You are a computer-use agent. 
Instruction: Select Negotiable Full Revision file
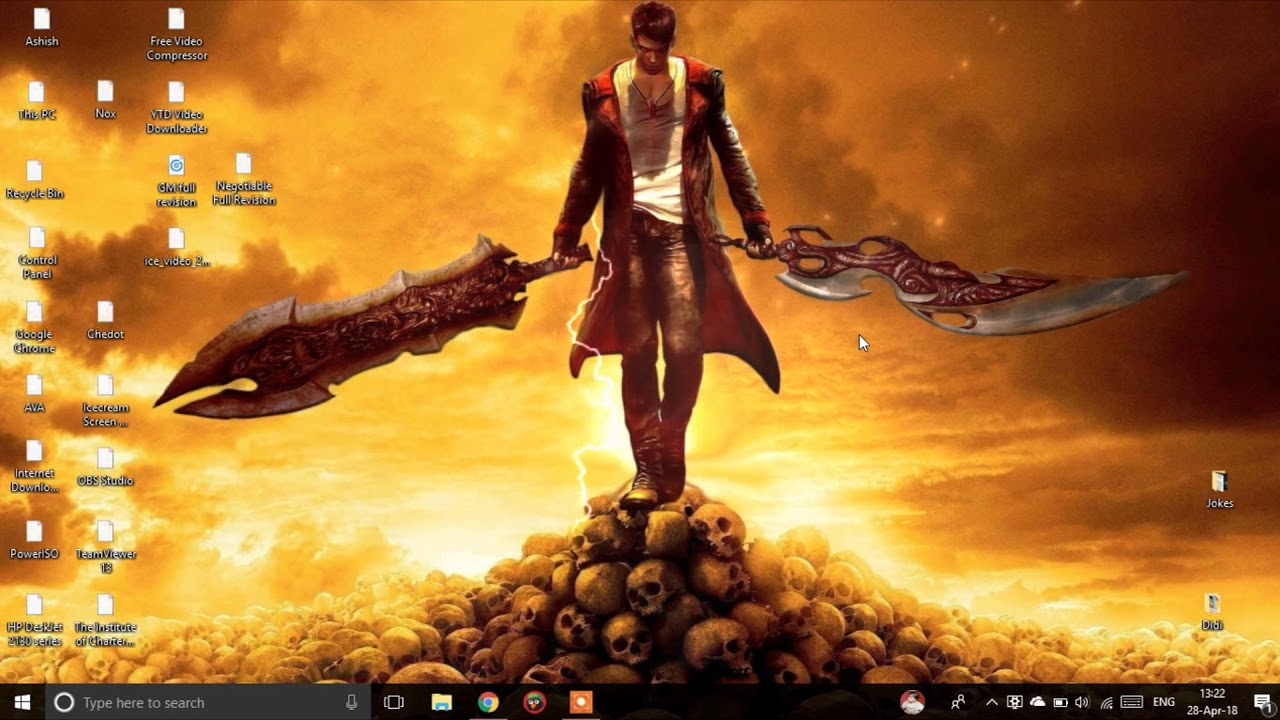(244, 180)
